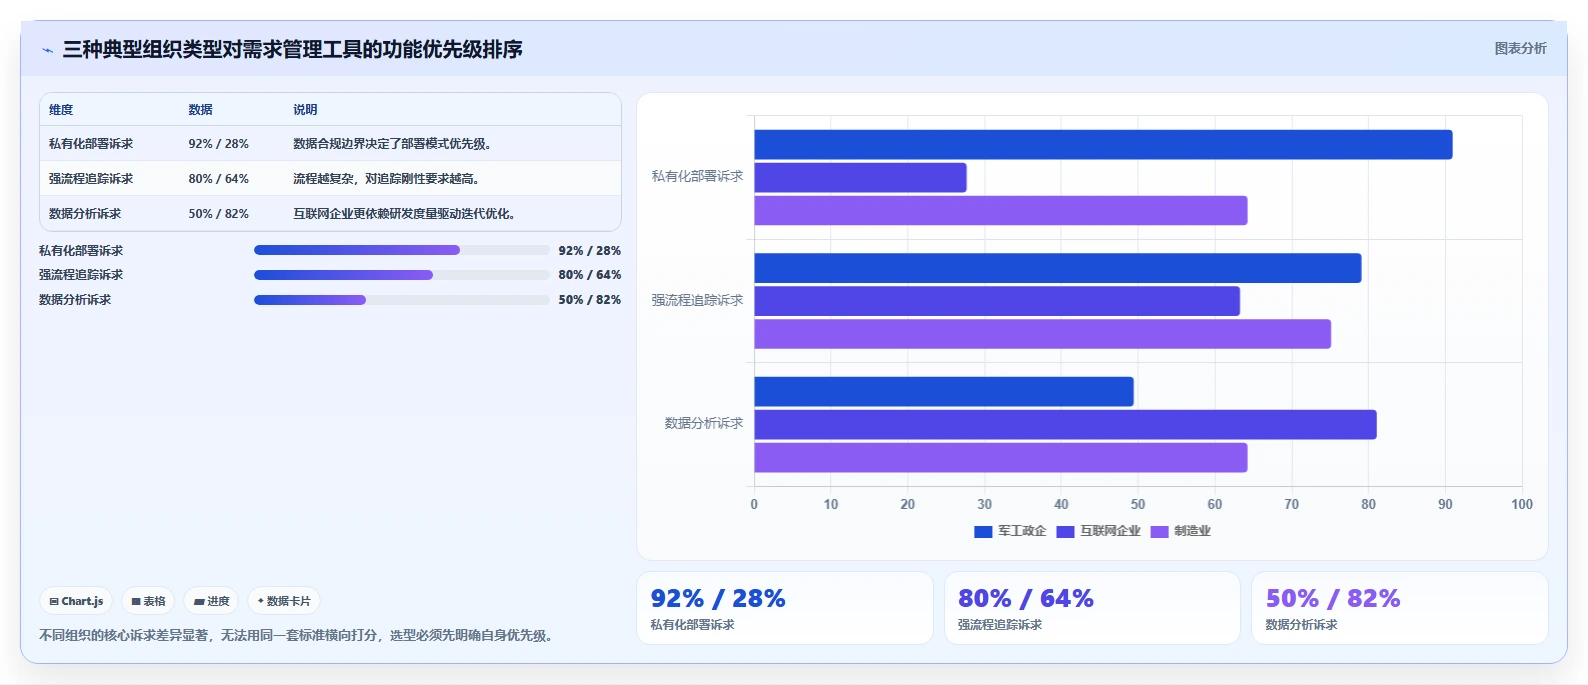The height and width of the screenshot is (685, 1588).
Task: Click x-axis tick label 50
Action: (1138, 505)
